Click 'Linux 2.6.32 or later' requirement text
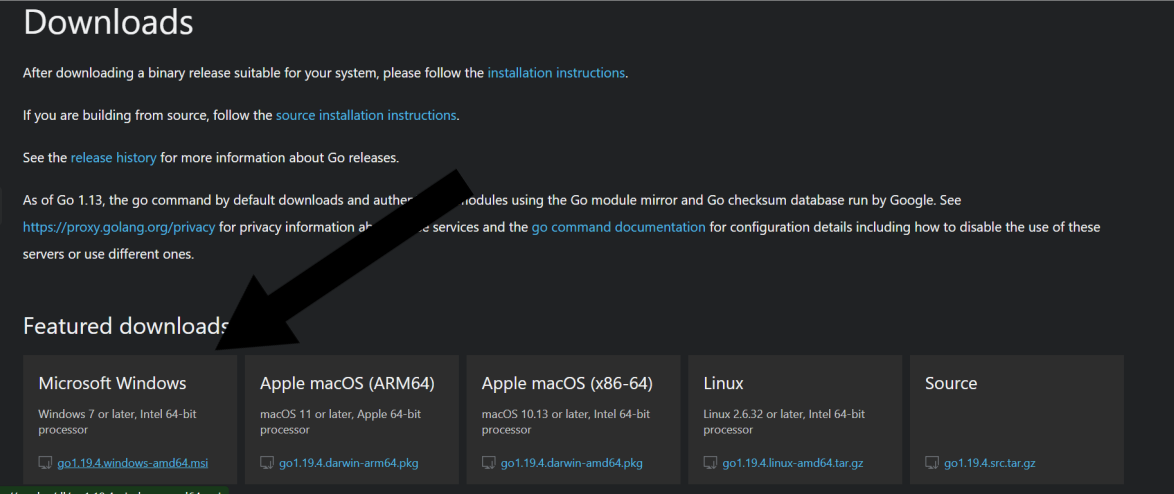 click(x=784, y=421)
